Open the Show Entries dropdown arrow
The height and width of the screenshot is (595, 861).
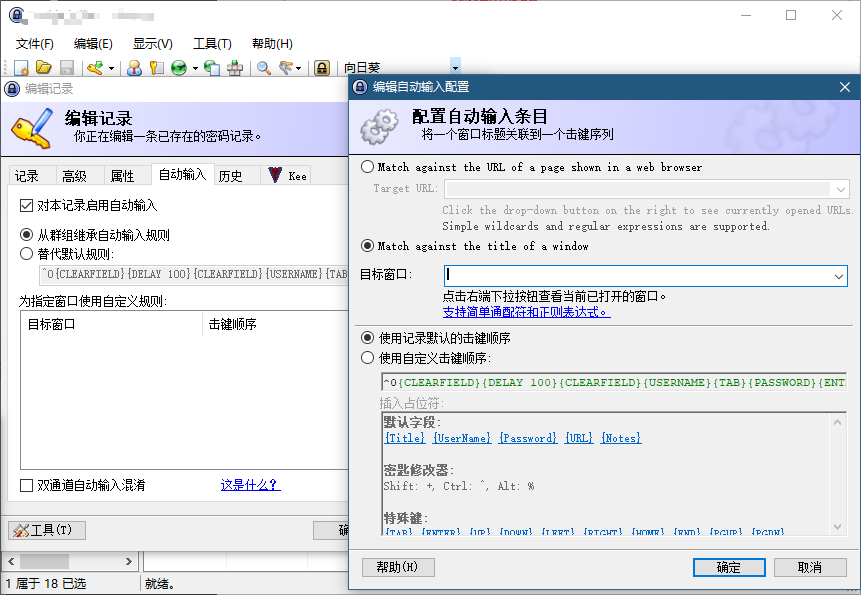(299, 68)
